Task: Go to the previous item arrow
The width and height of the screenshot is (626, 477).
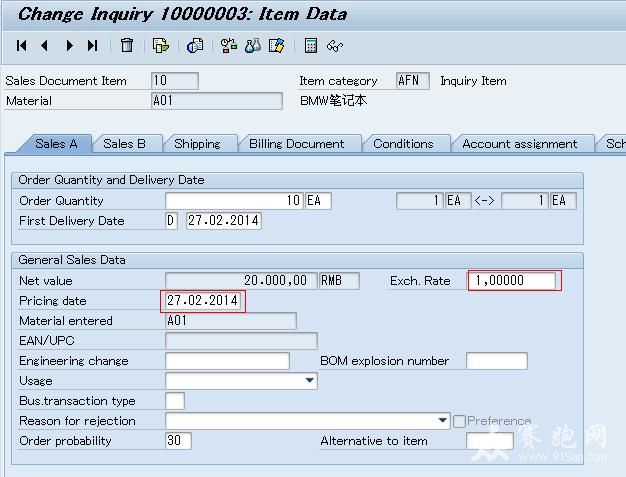Action: click(x=44, y=46)
